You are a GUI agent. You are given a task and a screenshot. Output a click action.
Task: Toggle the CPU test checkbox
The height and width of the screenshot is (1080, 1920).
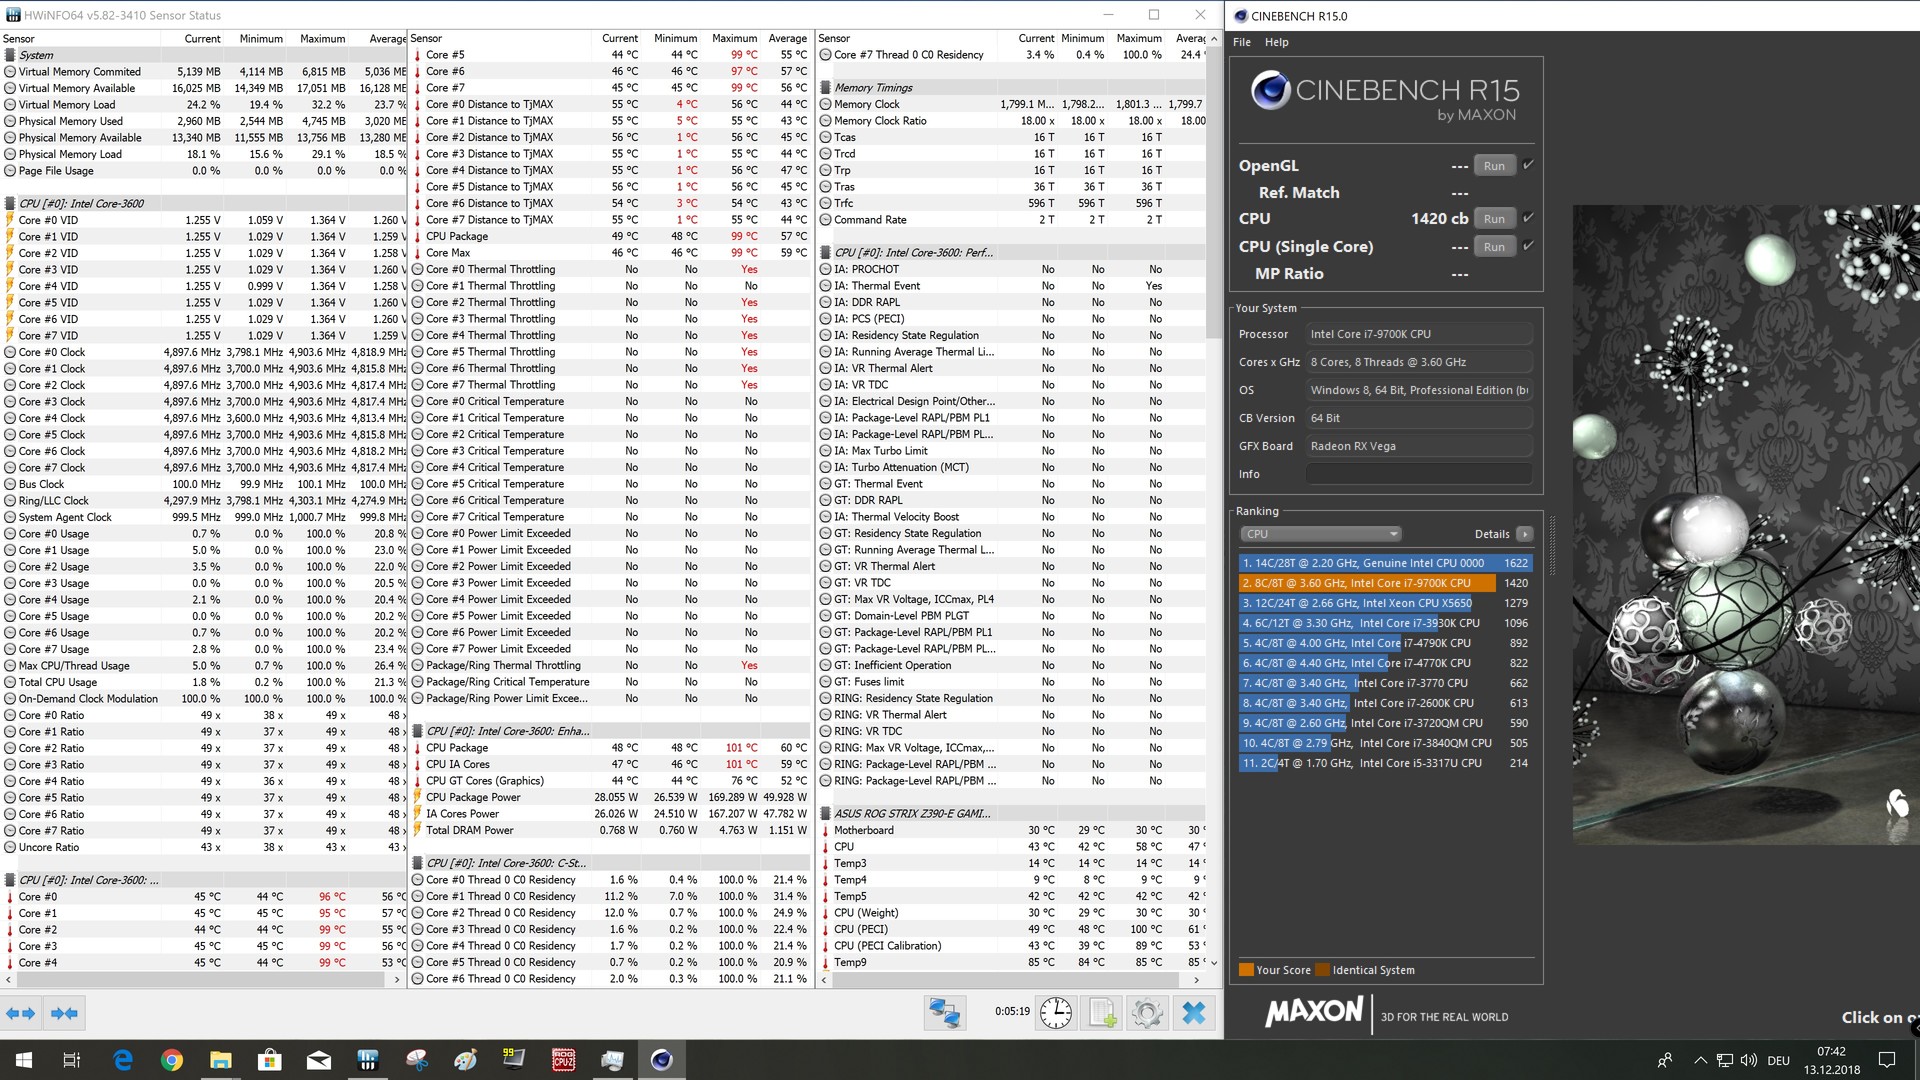[x=1528, y=218]
